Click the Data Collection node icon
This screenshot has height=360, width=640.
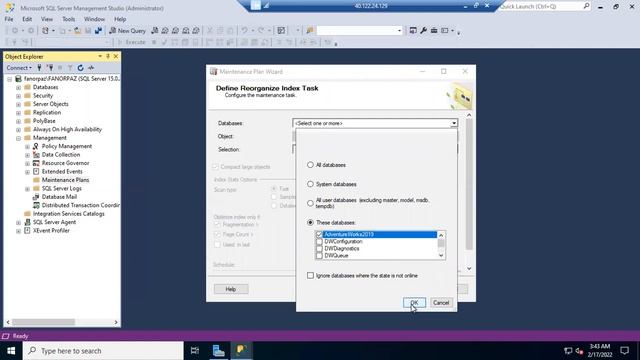(36, 155)
